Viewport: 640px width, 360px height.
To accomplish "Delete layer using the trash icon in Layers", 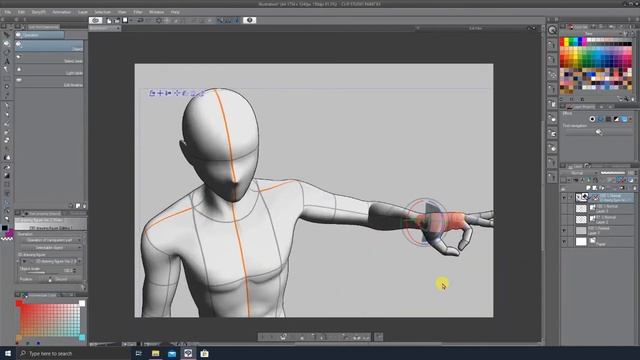I will tap(635, 188).
